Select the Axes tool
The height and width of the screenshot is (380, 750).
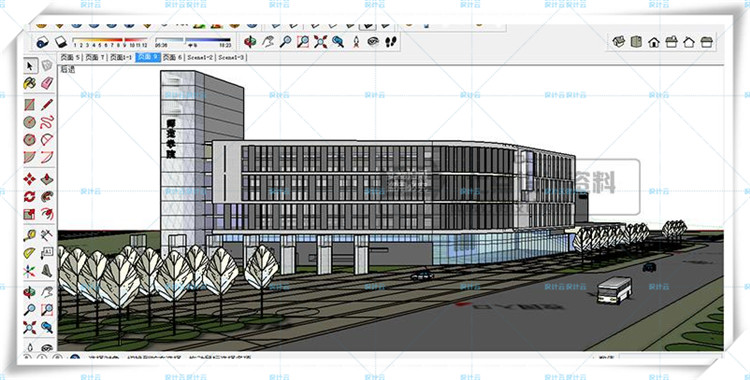[30, 271]
